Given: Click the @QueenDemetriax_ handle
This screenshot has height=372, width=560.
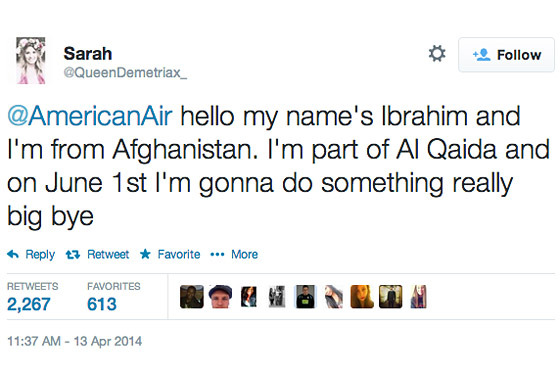Looking at the screenshot, I should pos(125,73).
